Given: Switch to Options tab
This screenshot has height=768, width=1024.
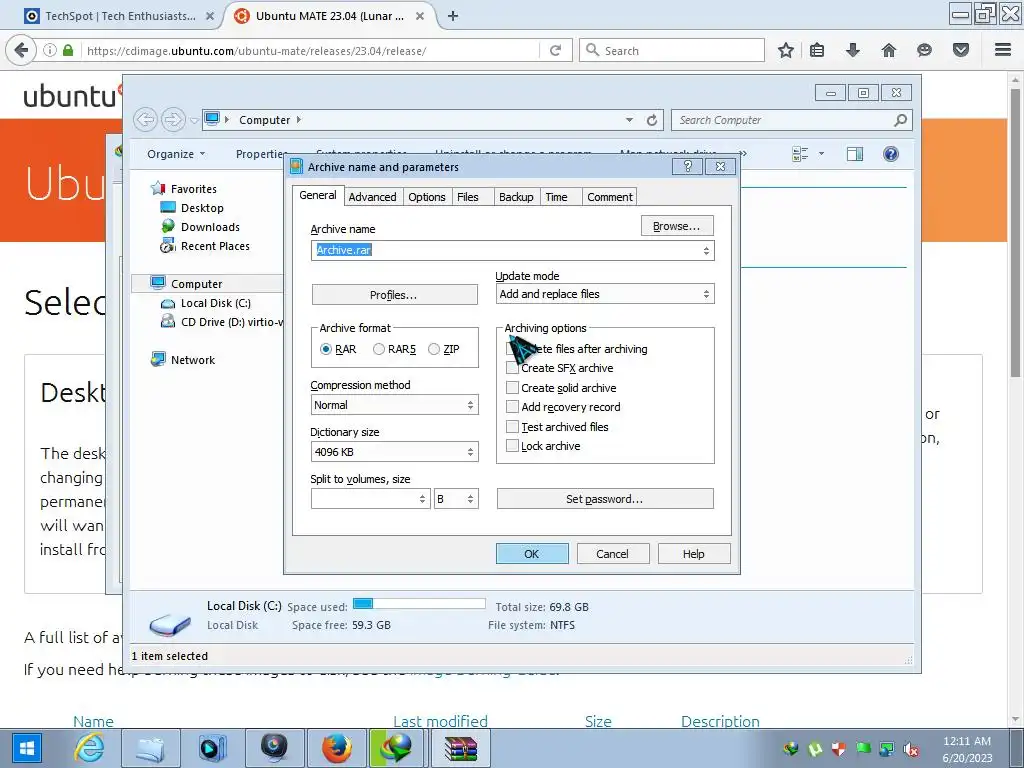Looking at the screenshot, I should point(426,197).
